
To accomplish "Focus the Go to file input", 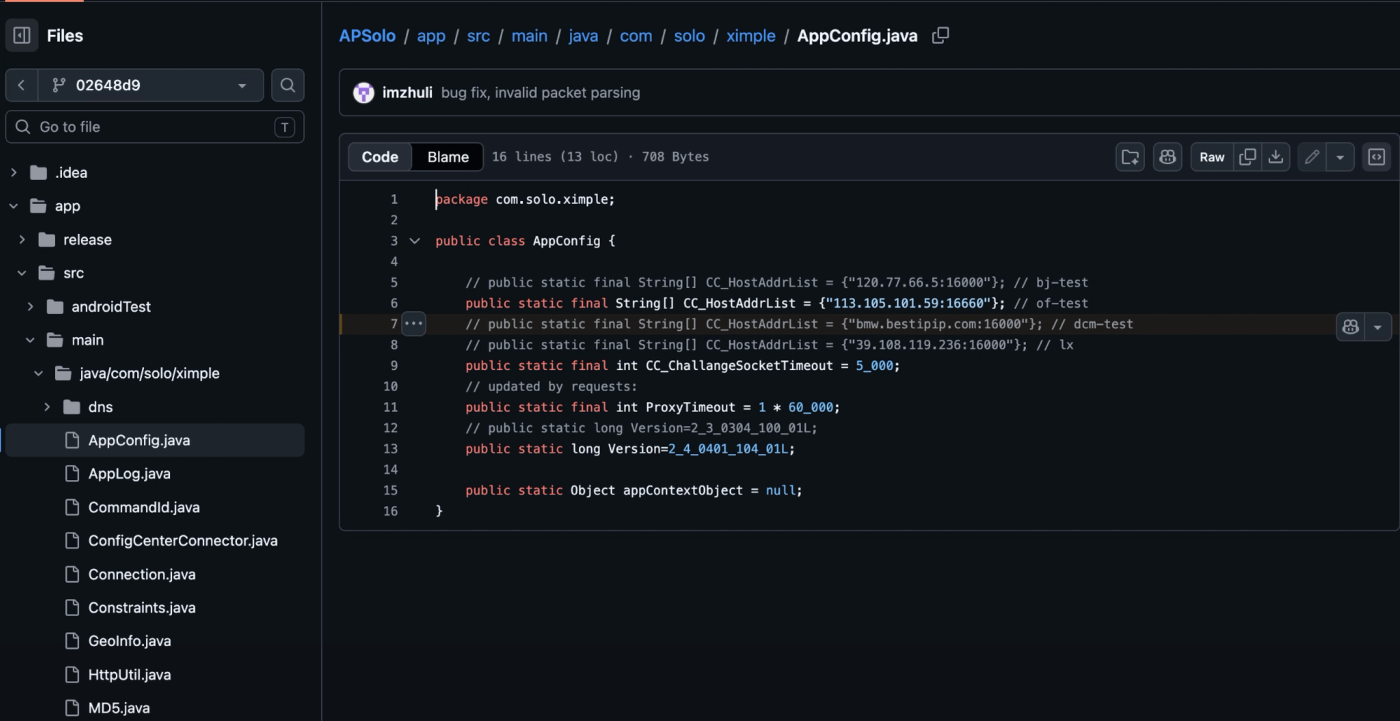I will pyautogui.click(x=155, y=127).
